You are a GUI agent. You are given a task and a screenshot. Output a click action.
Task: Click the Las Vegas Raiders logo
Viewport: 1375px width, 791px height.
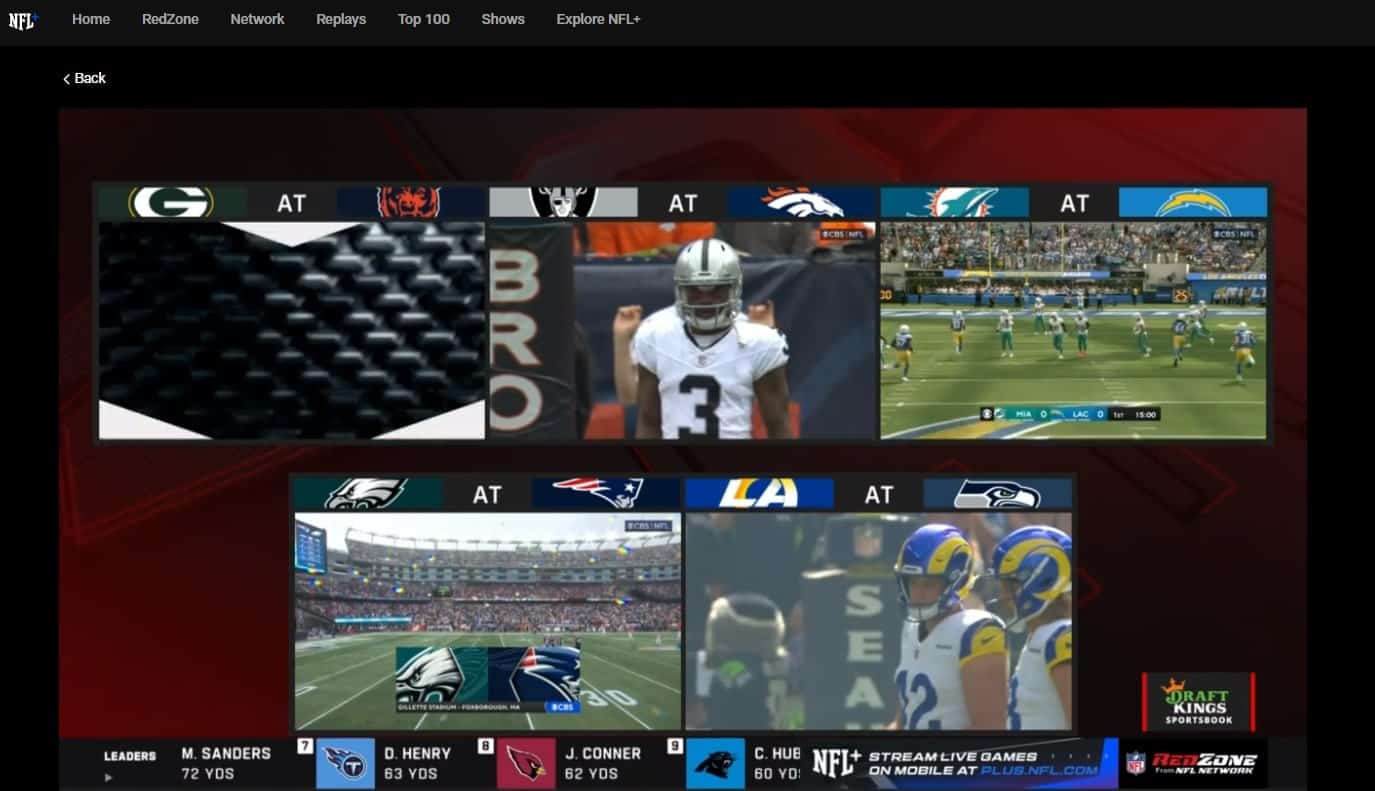point(563,202)
